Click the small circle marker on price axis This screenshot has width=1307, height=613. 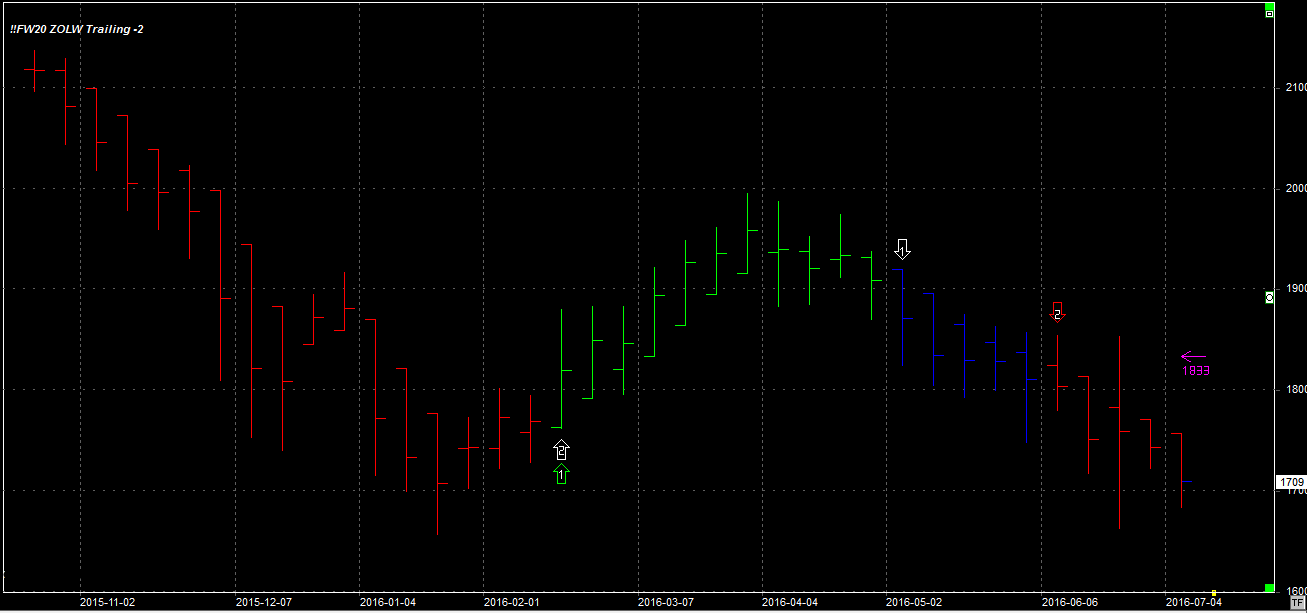point(1269,297)
